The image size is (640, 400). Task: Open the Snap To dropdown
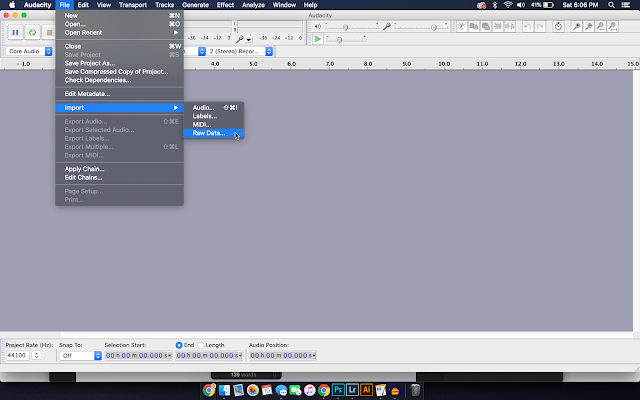point(80,356)
